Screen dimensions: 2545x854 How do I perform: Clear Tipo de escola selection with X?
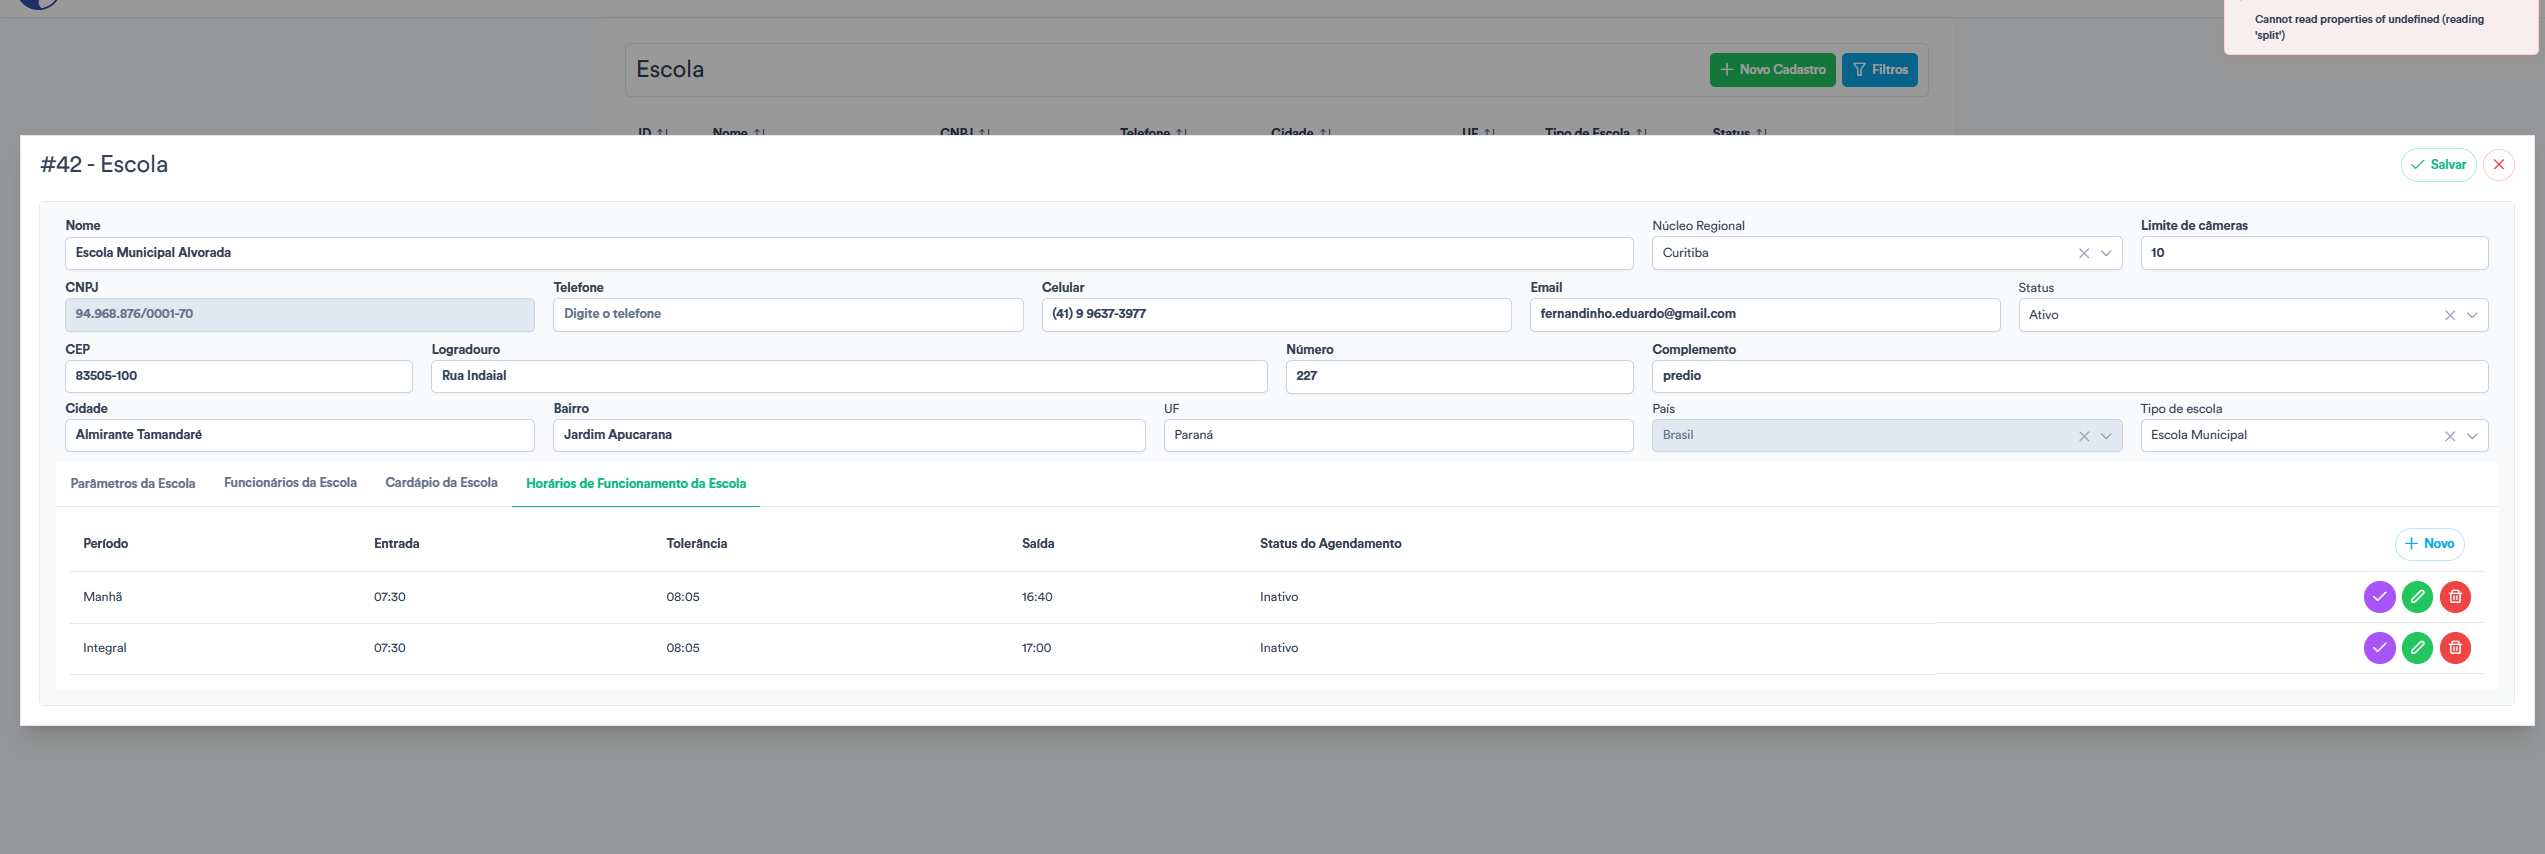pyautogui.click(x=2450, y=436)
